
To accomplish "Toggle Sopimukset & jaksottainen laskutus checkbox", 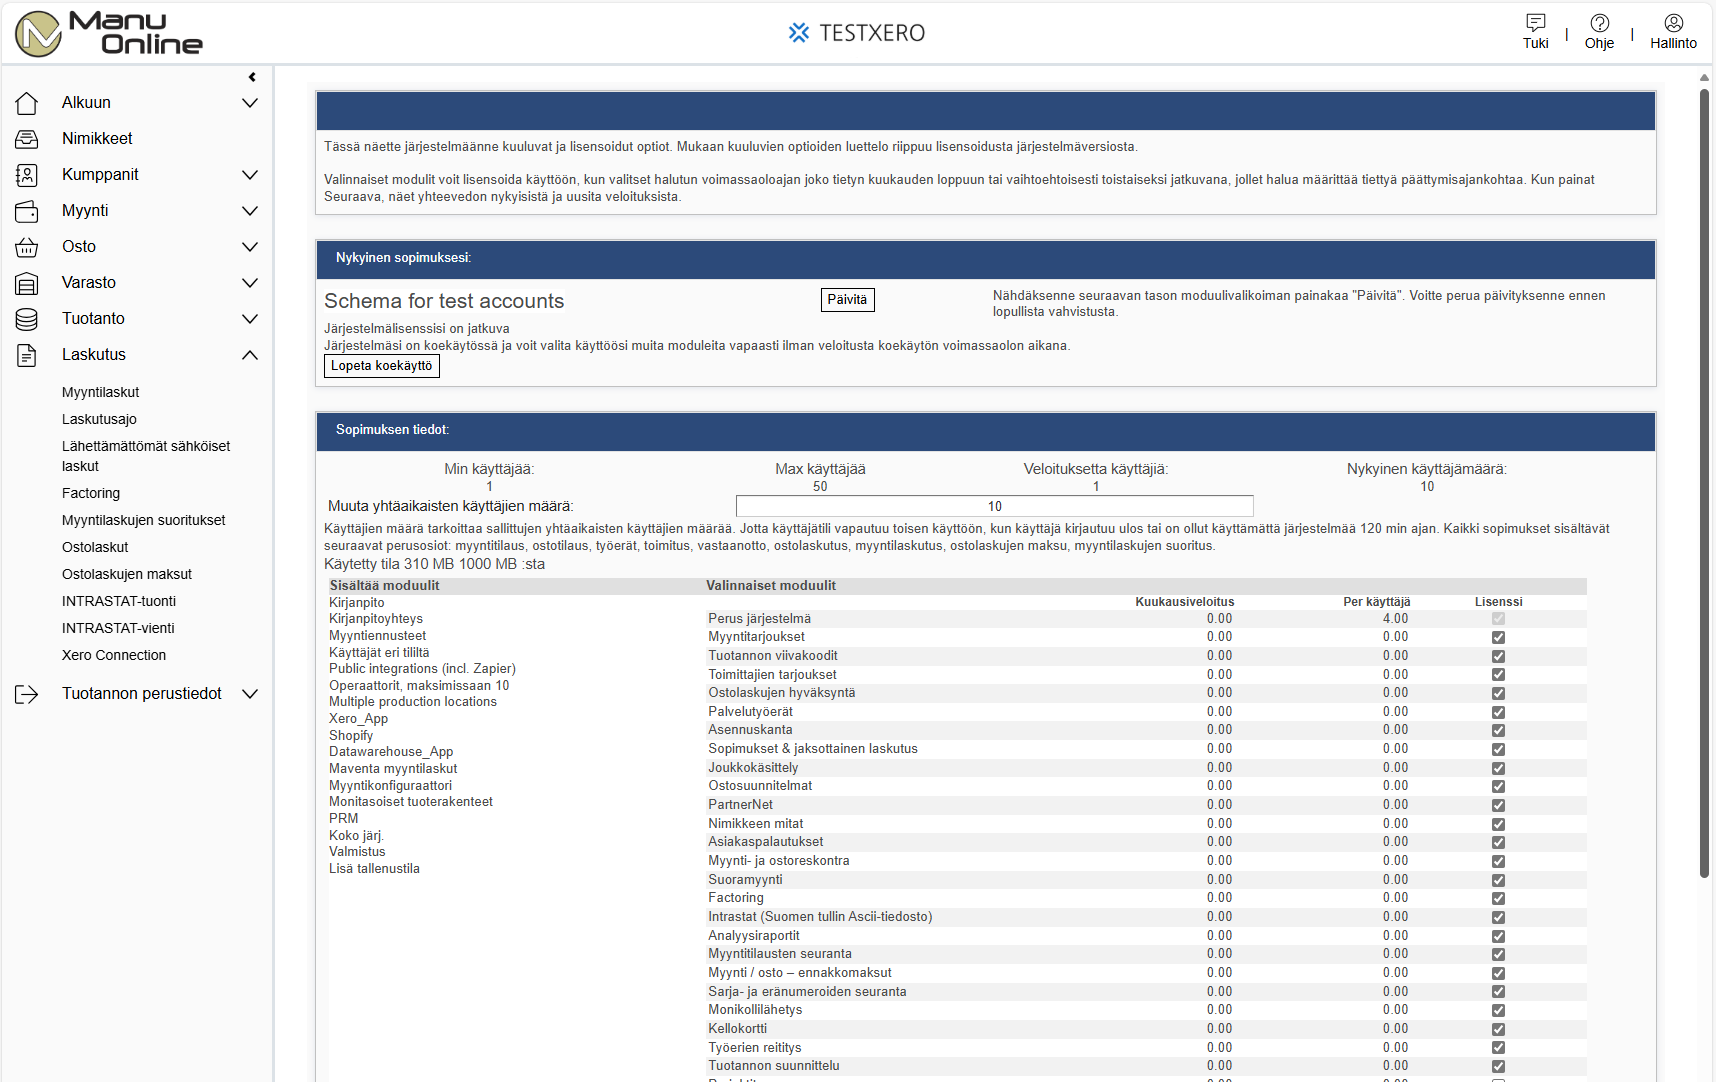I will click(x=1498, y=749).
